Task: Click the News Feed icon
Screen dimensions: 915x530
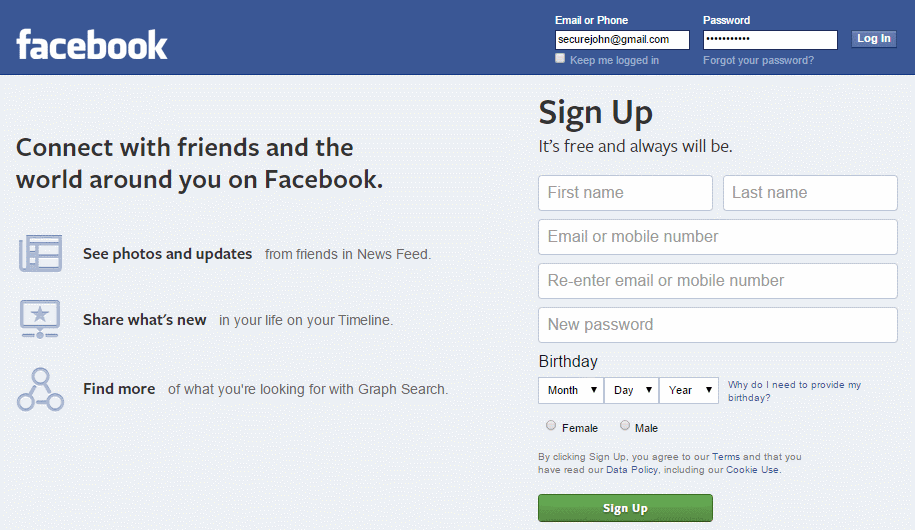Action: coord(40,253)
